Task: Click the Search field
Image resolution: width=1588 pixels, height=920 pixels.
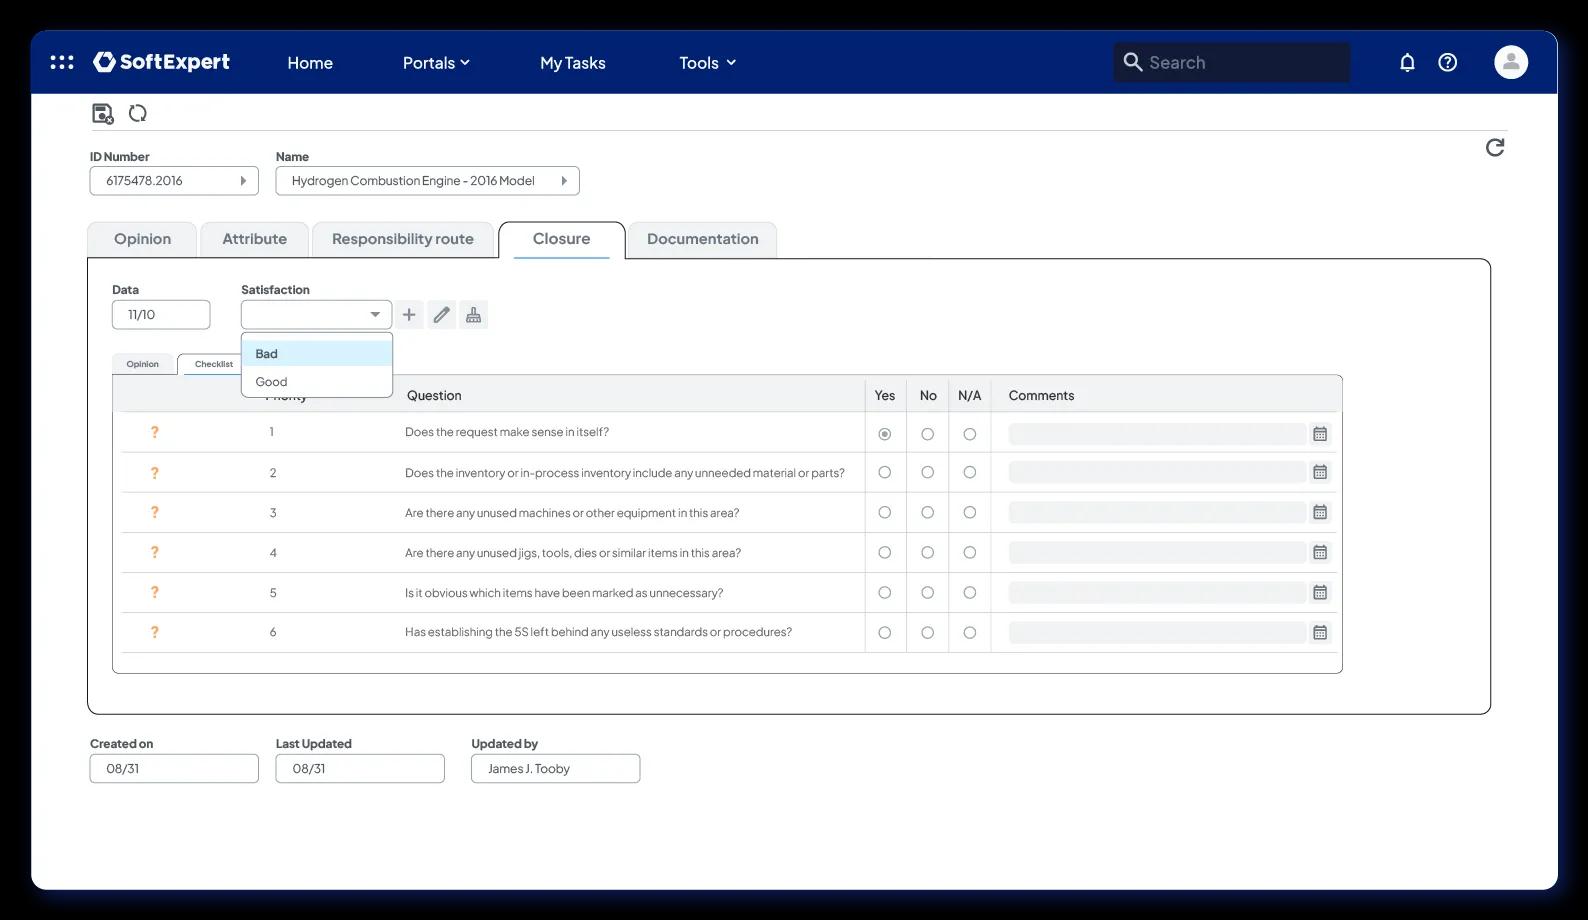Action: pos(1232,62)
